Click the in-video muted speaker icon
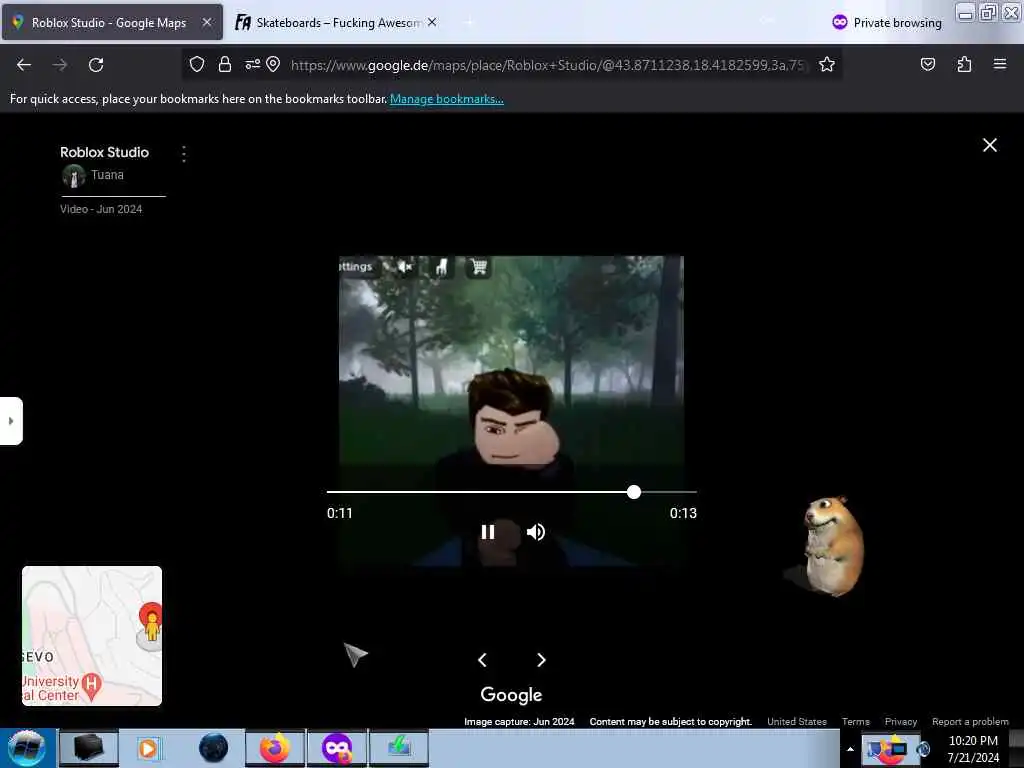1024x768 pixels. click(405, 266)
